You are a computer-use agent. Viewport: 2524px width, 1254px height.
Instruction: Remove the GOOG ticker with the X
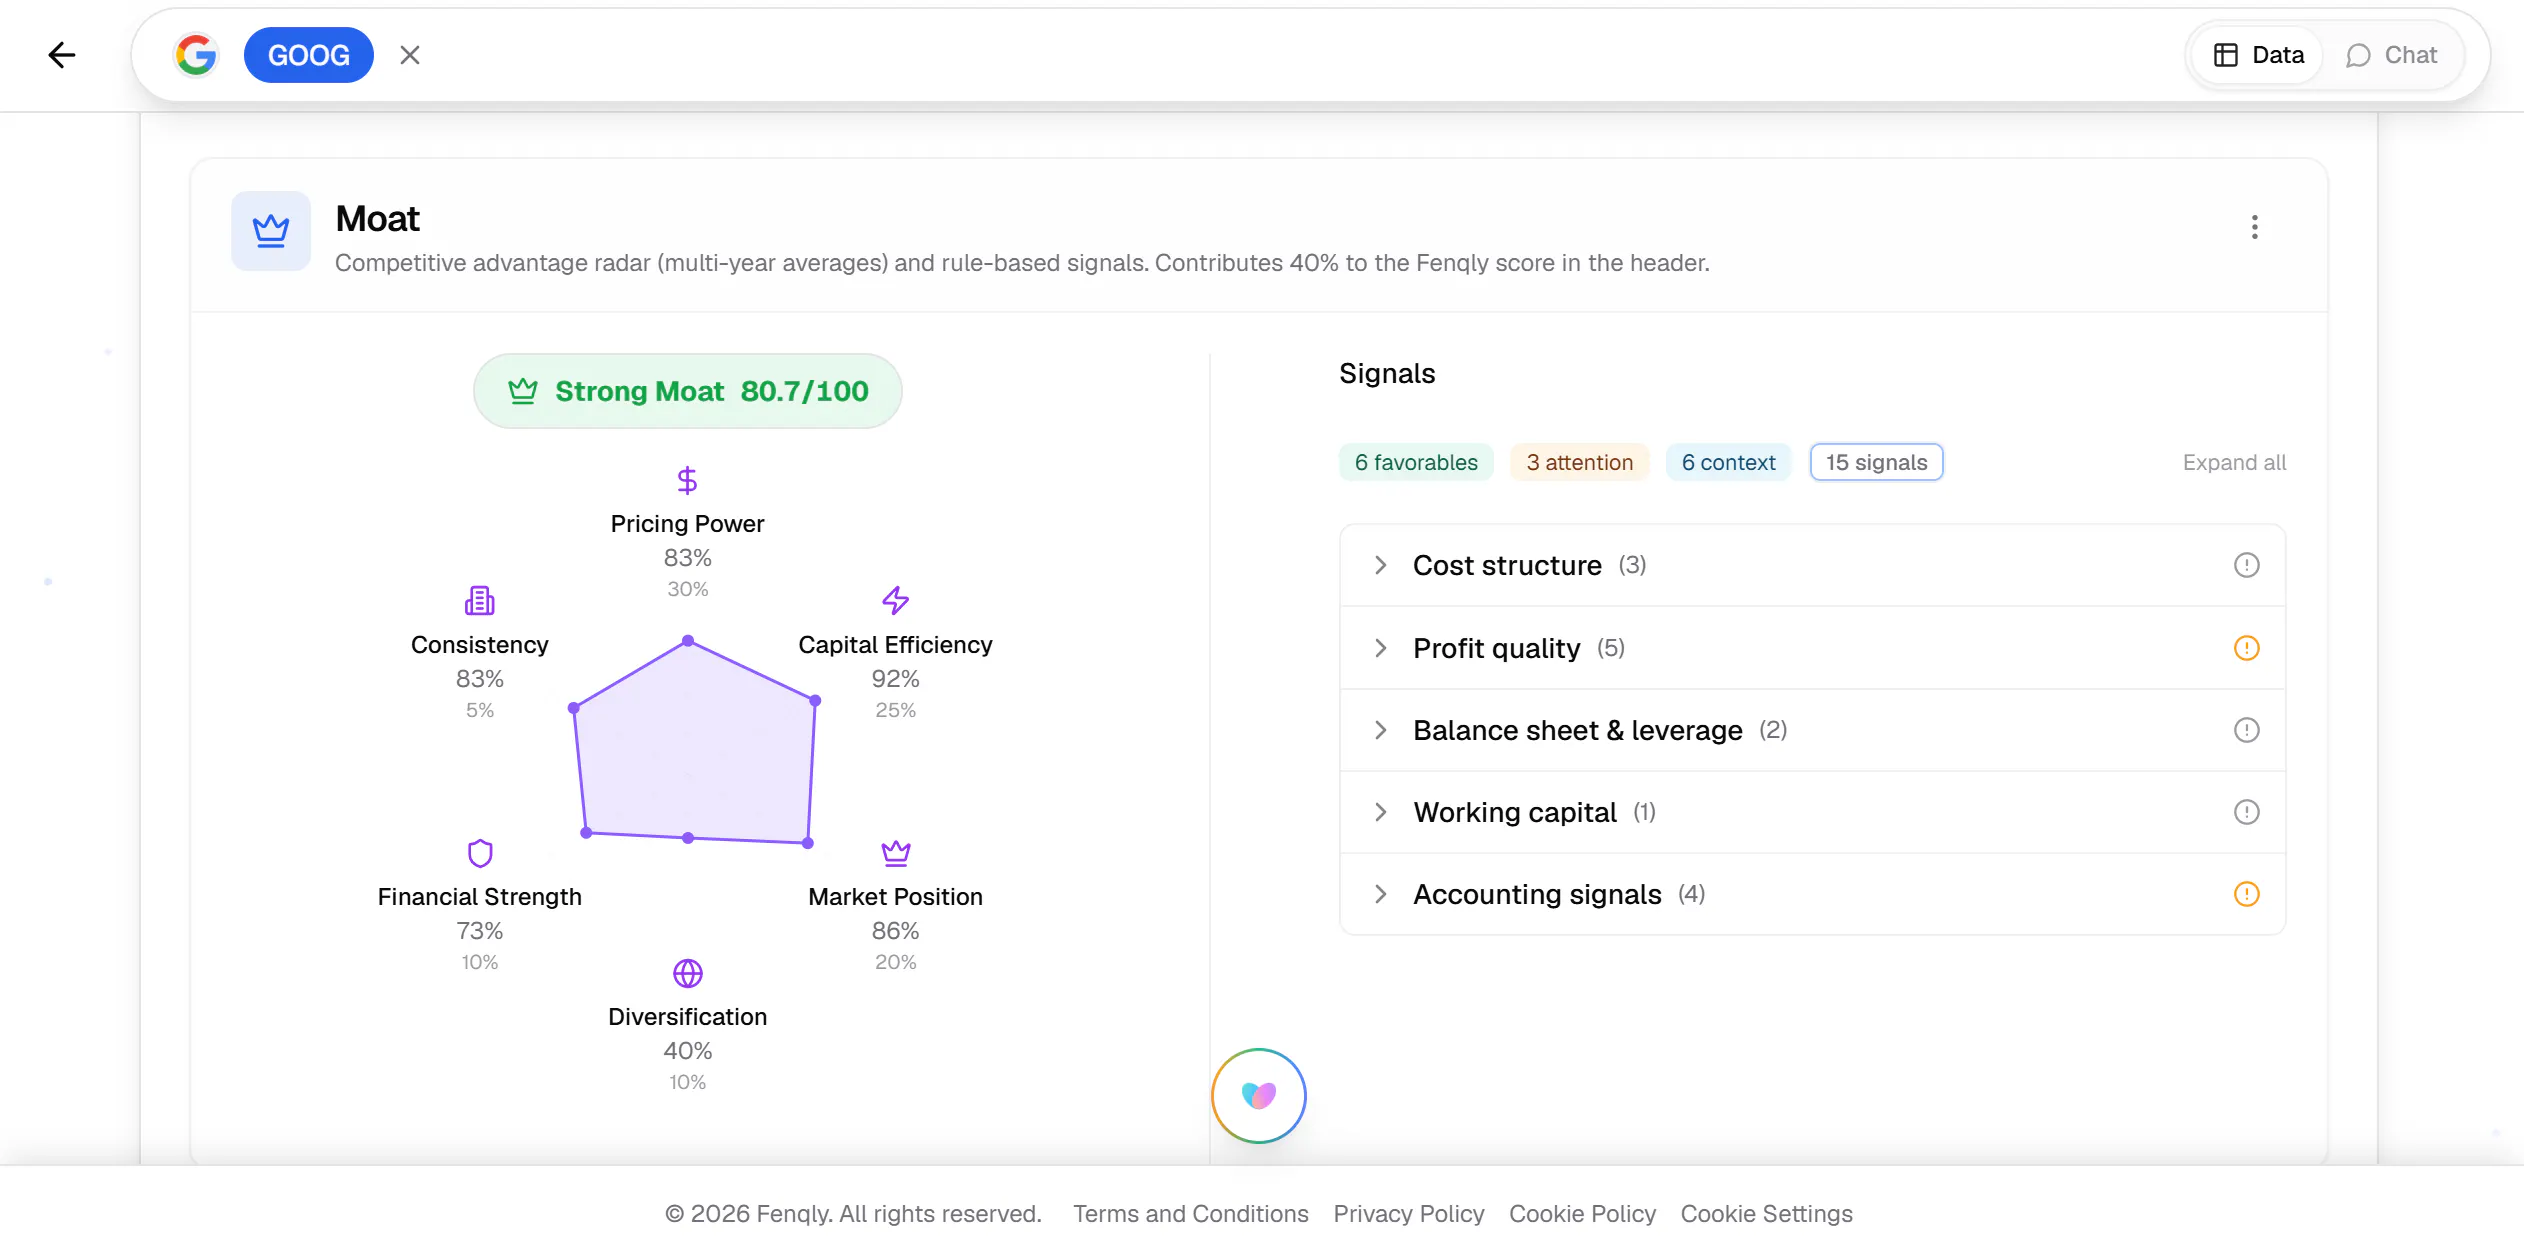pyautogui.click(x=410, y=55)
